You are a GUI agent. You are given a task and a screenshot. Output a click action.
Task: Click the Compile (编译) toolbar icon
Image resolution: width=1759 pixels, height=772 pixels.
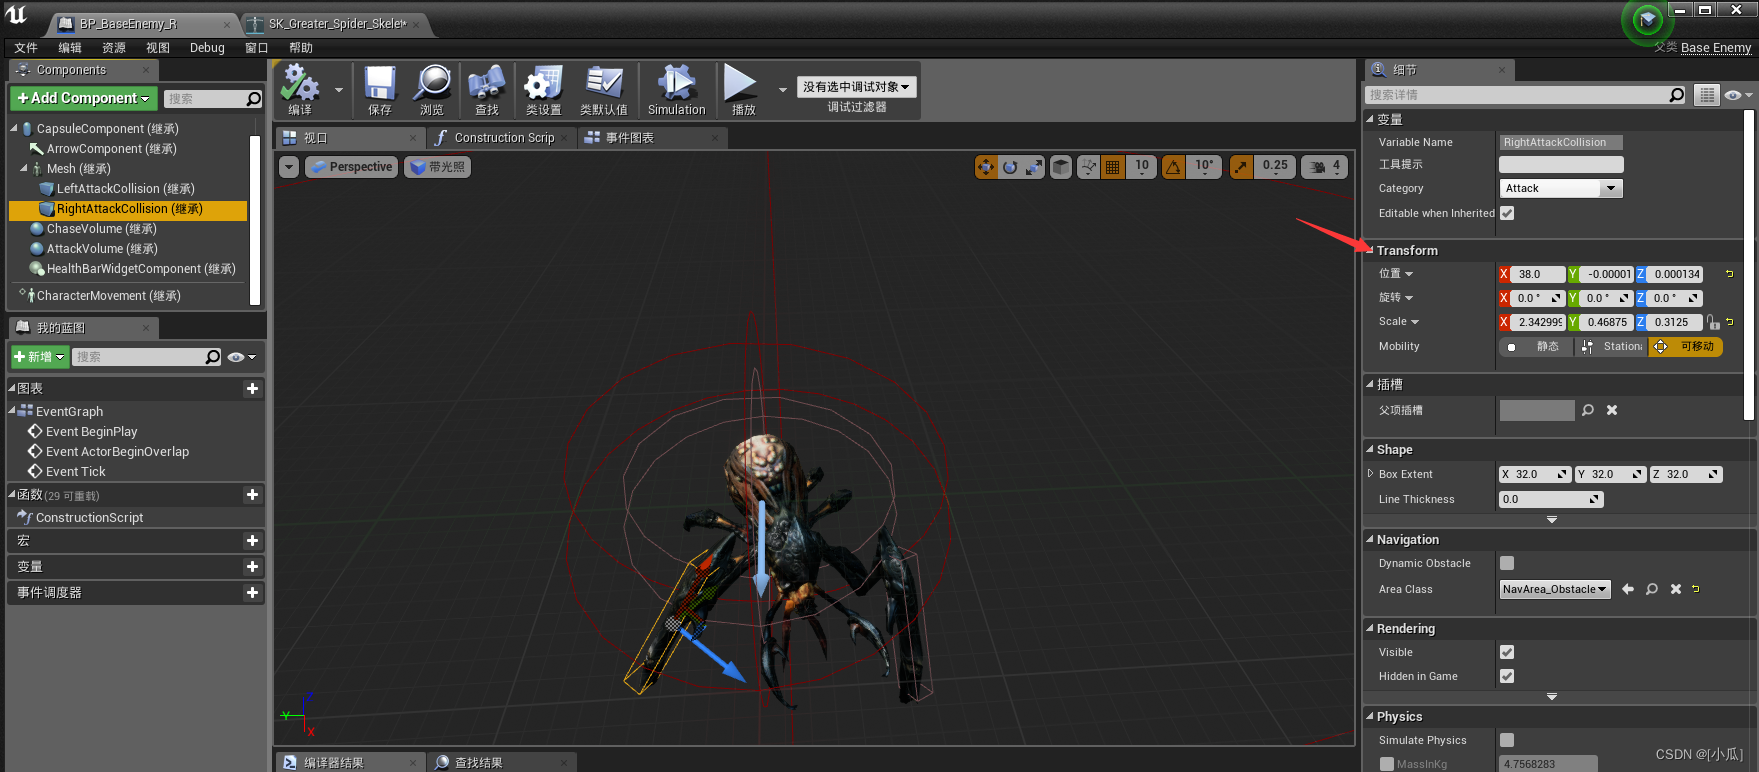pyautogui.click(x=300, y=83)
